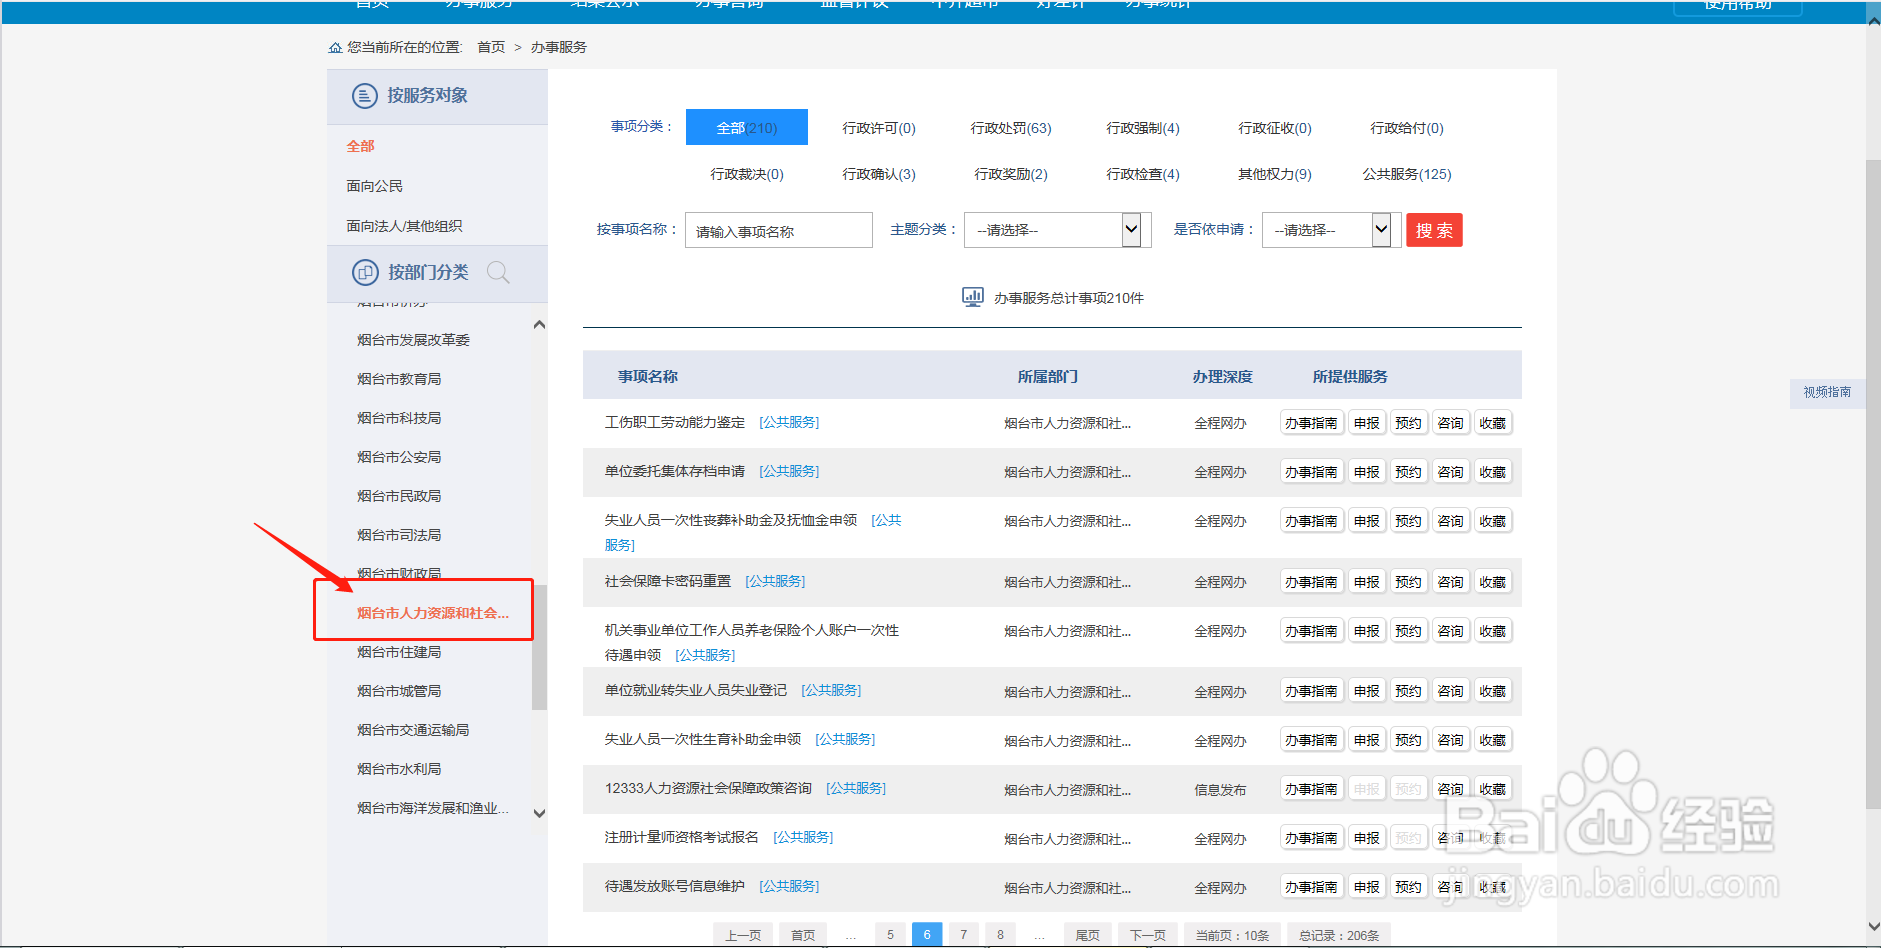Go to page 7 in pagination
Image resolution: width=1881 pixels, height=948 pixels.
(x=963, y=933)
